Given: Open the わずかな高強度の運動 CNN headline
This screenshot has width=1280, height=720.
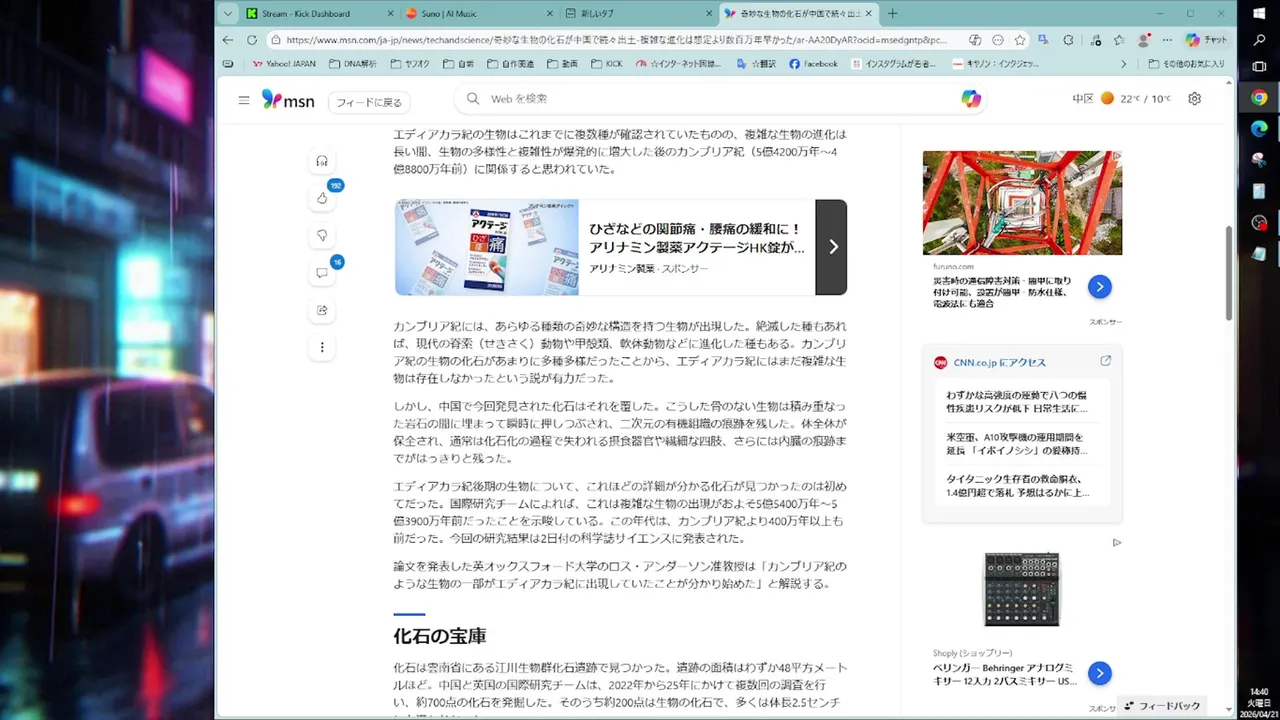Looking at the screenshot, I should [1017, 401].
